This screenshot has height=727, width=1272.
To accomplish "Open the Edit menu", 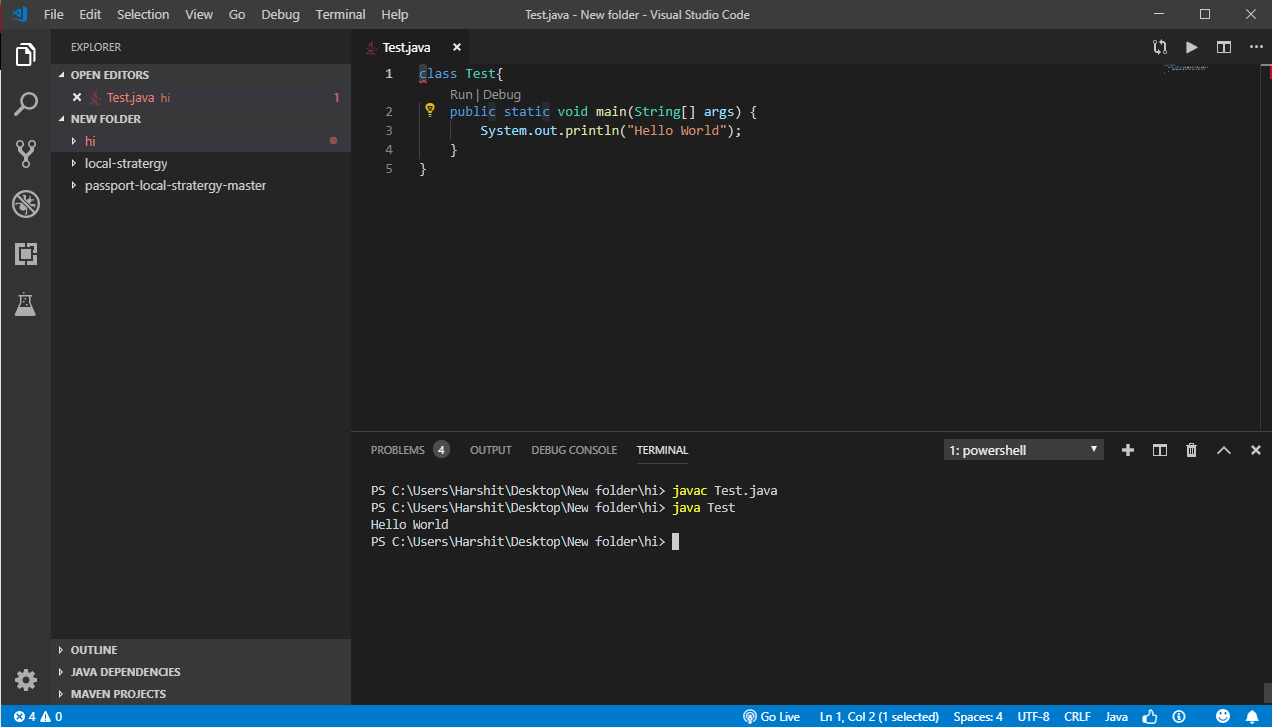I will click(x=90, y=15).
